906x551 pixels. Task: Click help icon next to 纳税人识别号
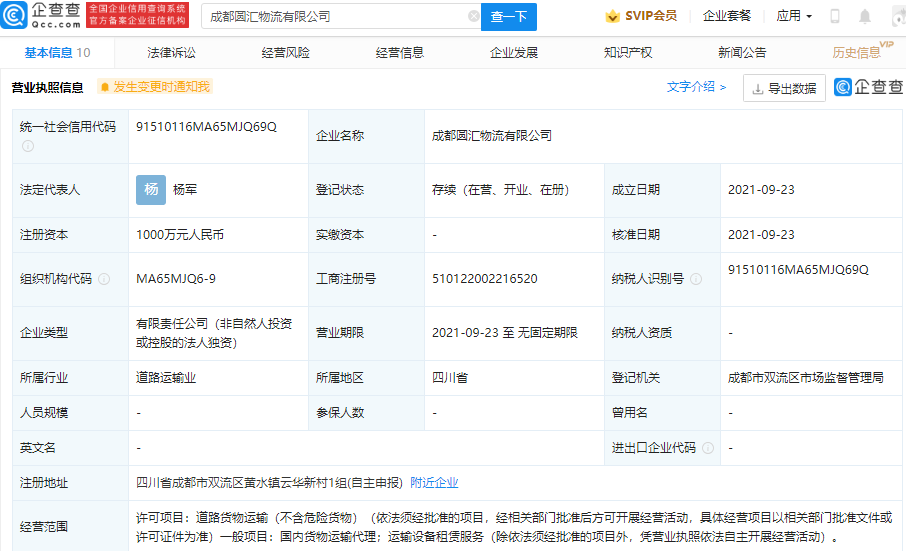point(697,279)
